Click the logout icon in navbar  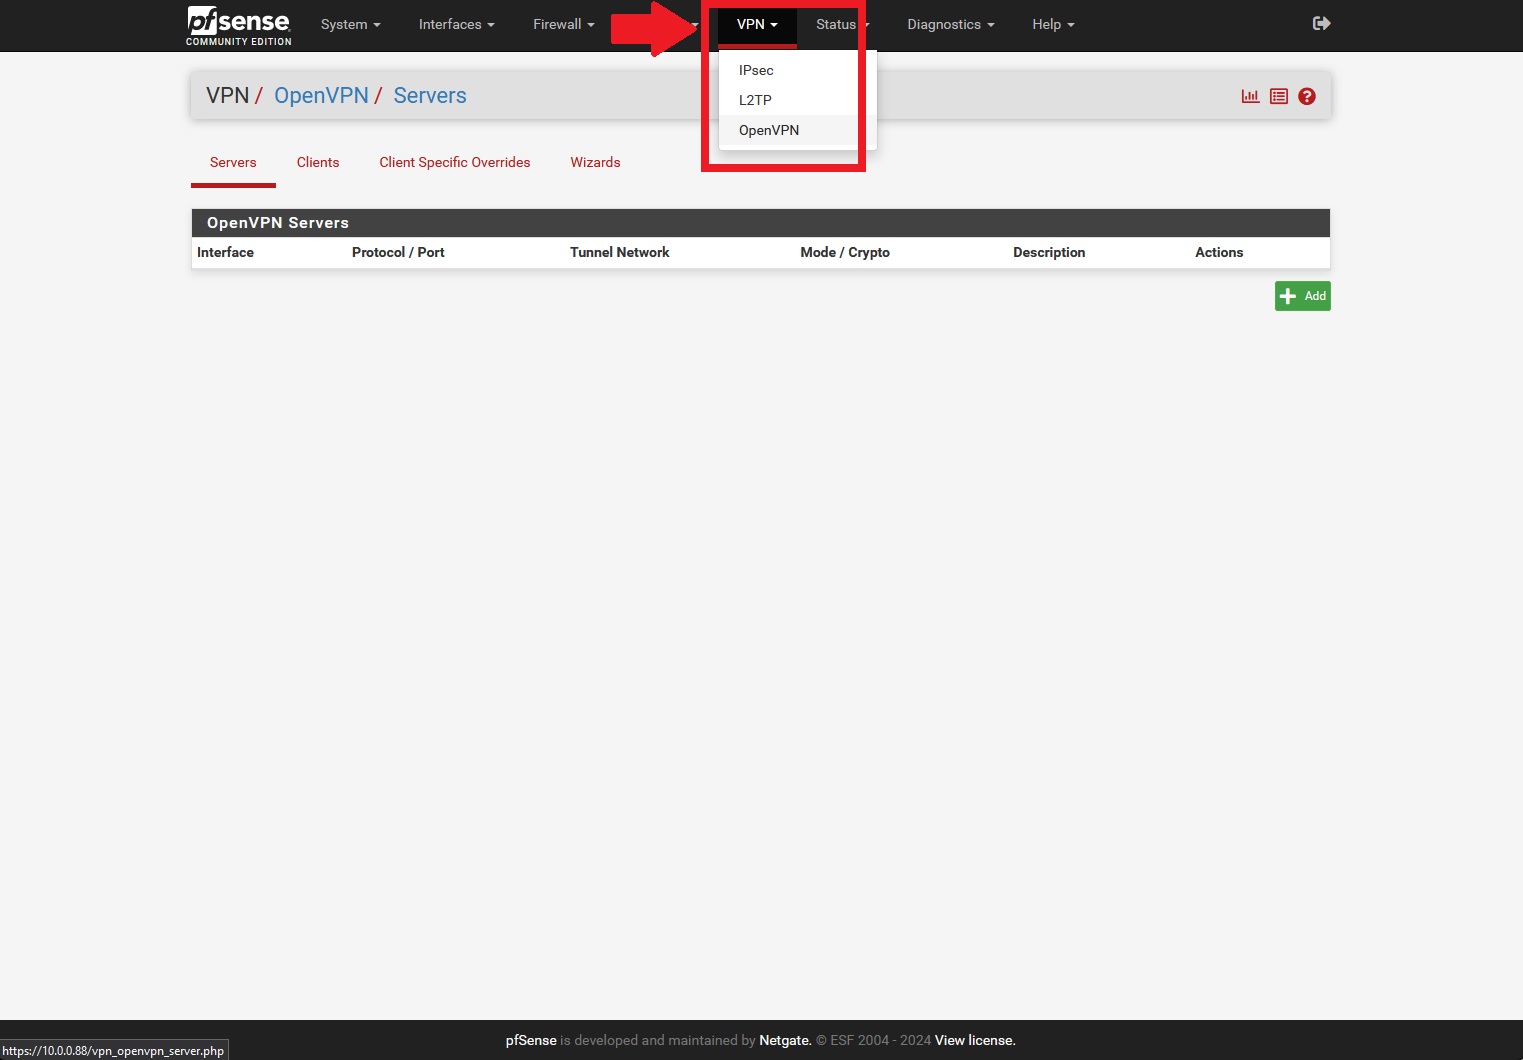point(1321,23)
